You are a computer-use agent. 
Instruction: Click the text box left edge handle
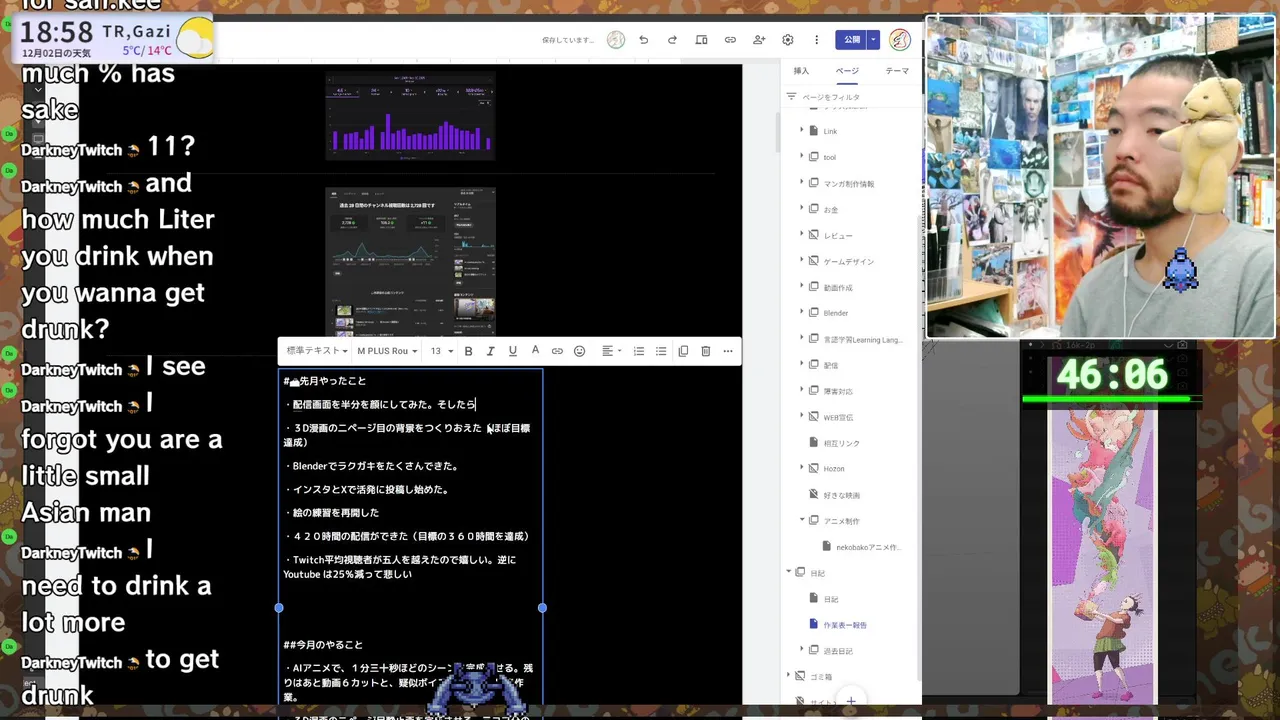point(279,608)
